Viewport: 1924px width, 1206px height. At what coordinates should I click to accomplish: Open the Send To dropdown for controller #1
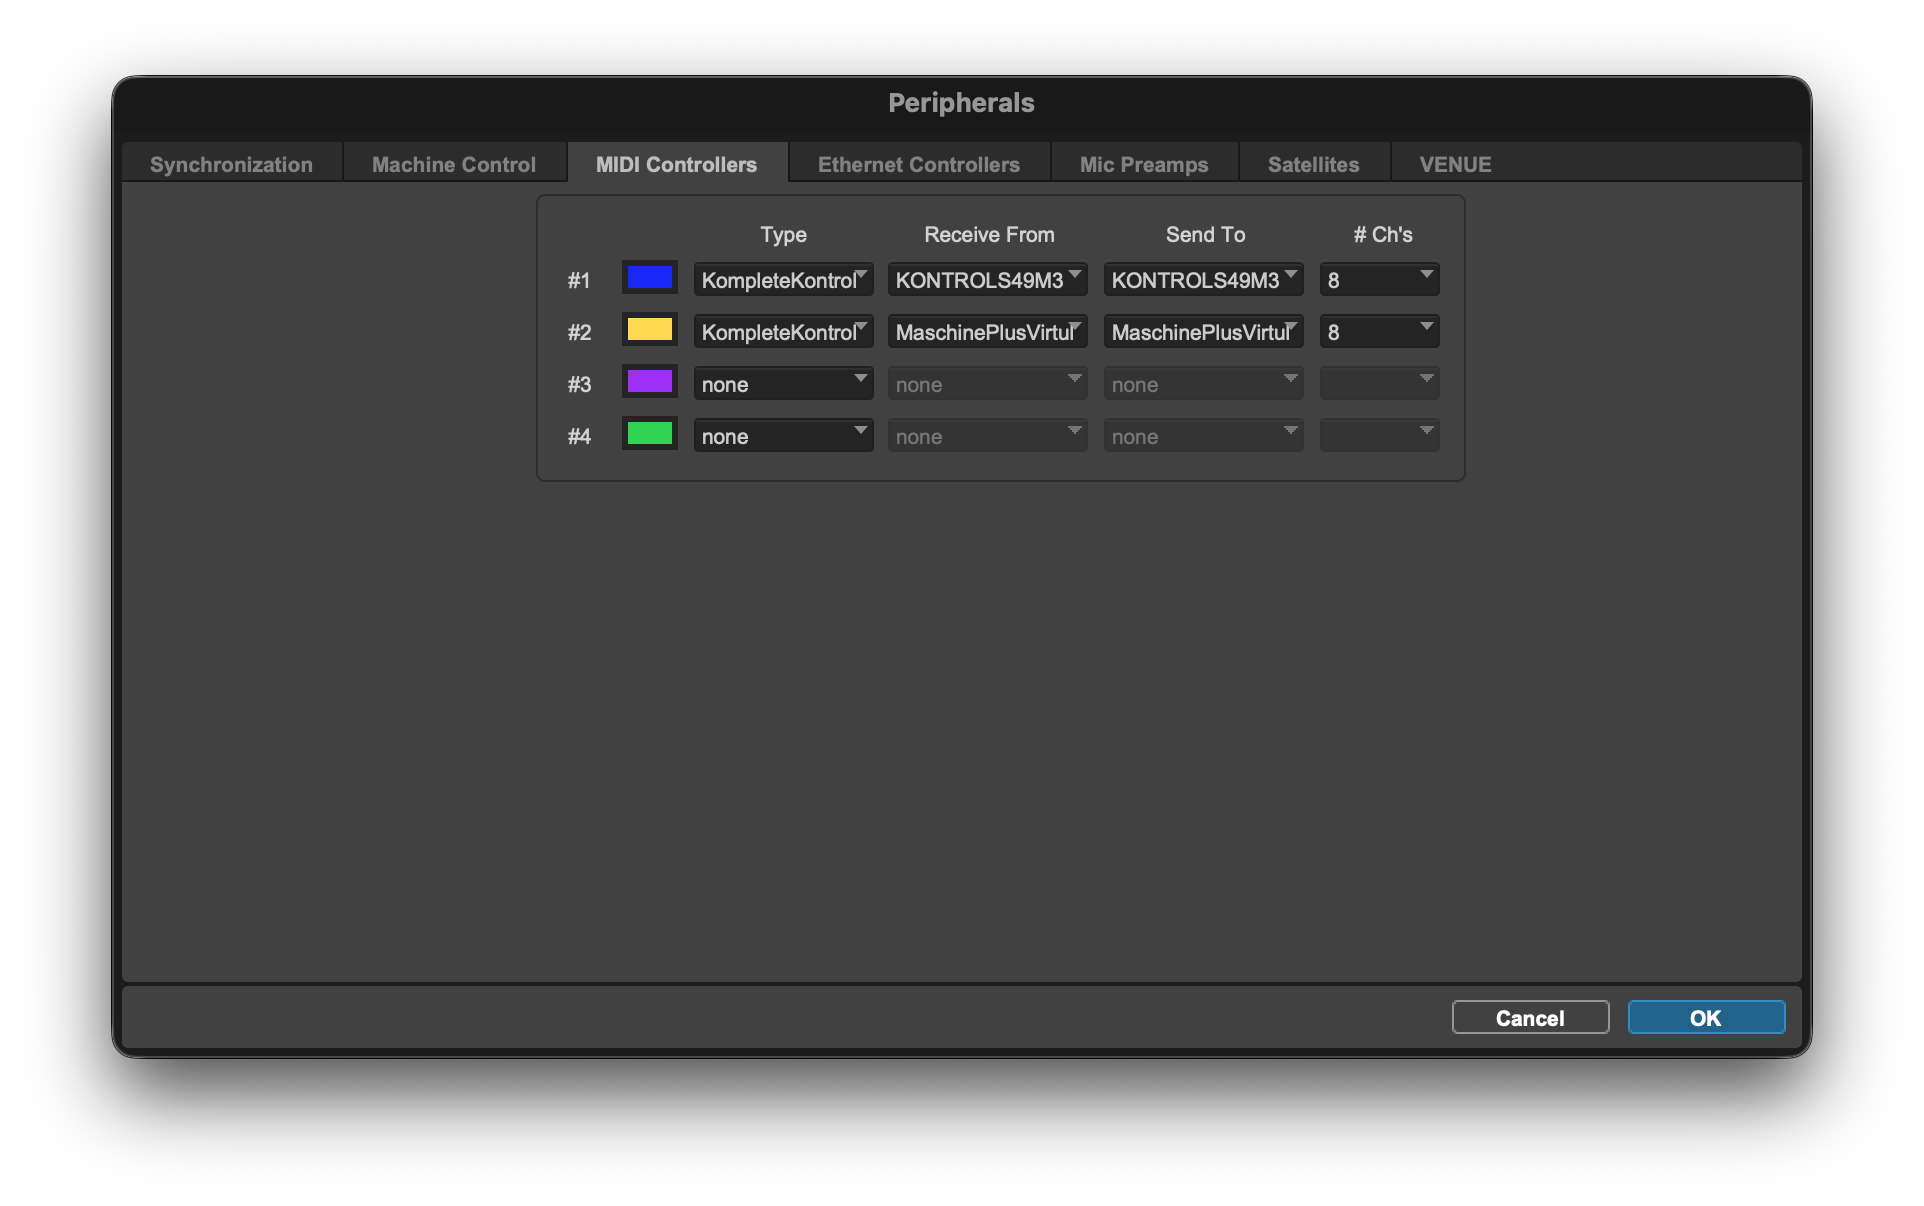(1203, 280)
